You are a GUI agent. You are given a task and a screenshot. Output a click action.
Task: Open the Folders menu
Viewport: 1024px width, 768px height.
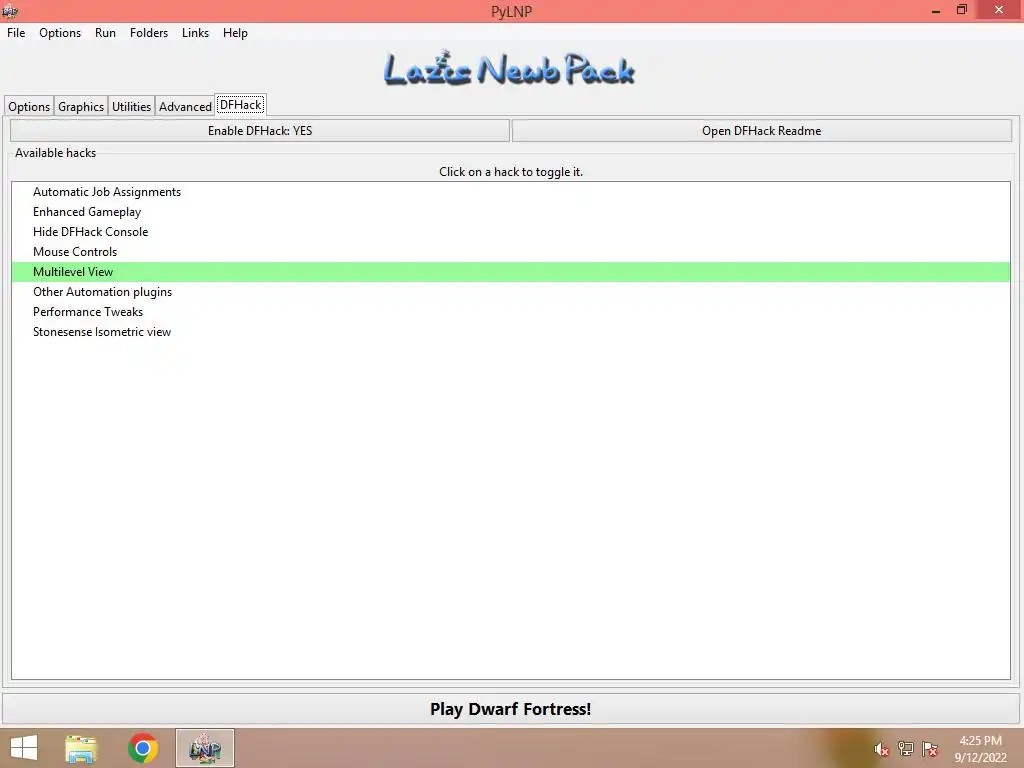point(149,33)
